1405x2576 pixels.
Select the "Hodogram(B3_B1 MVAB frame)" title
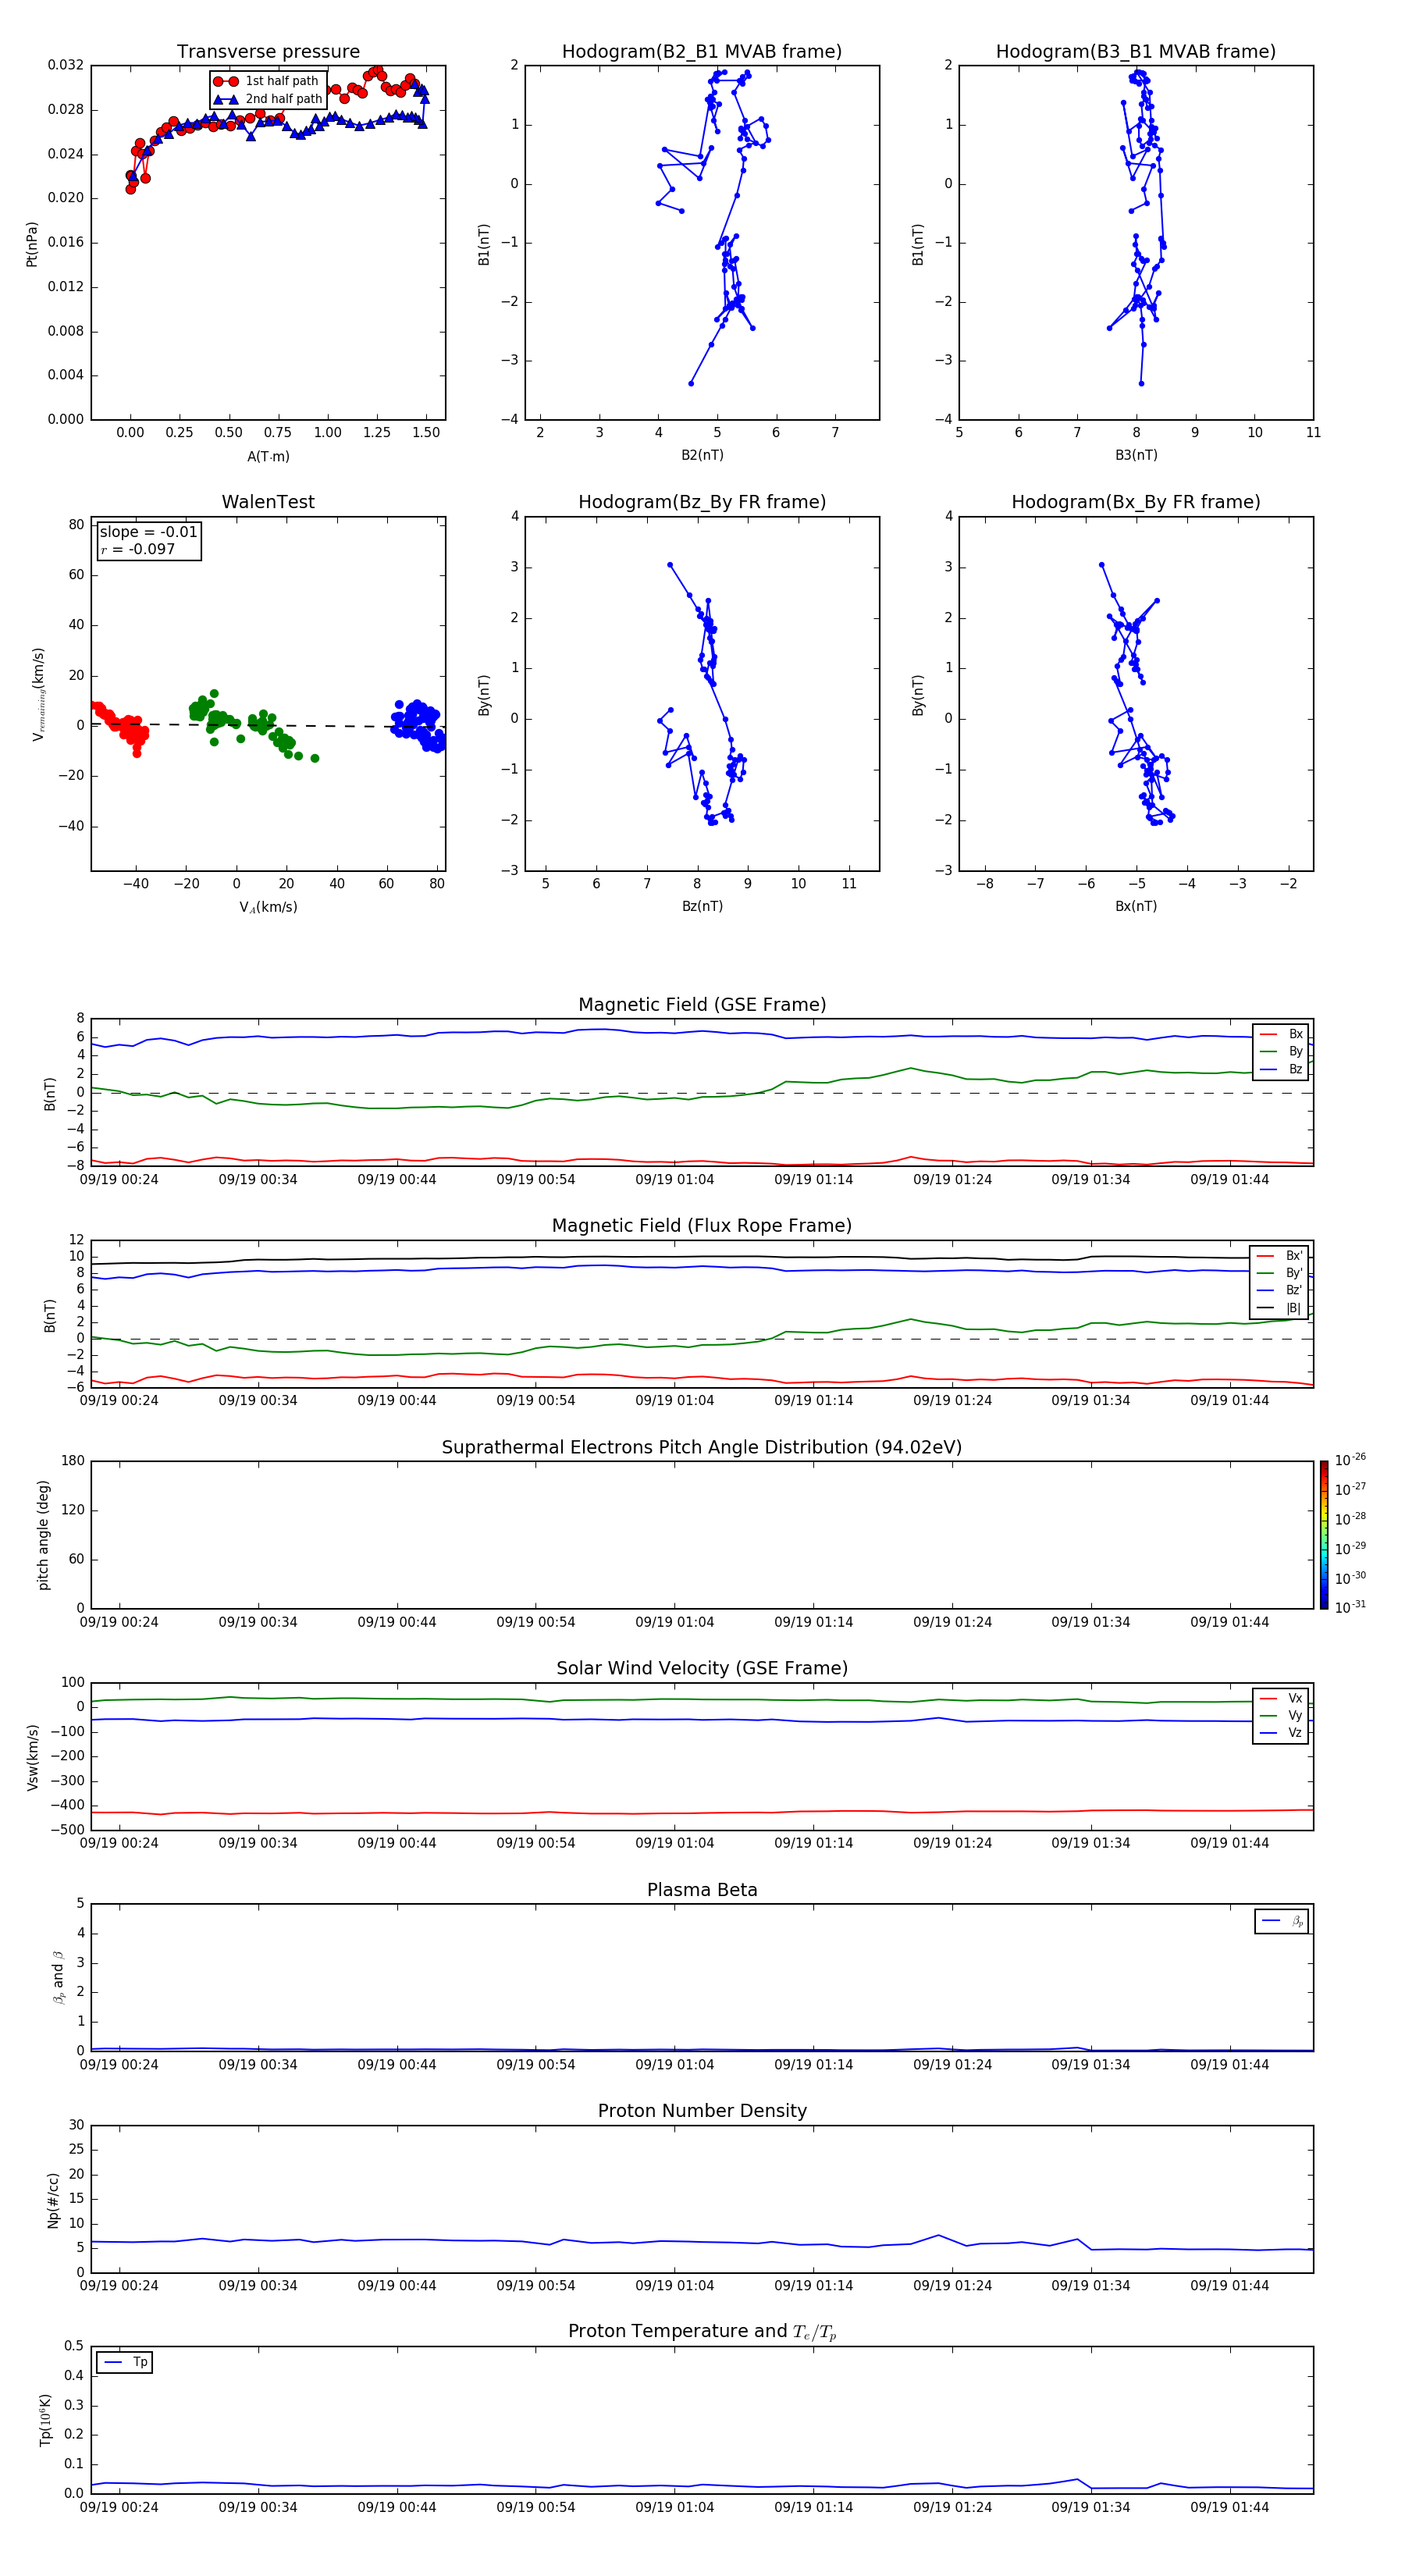1136,52
